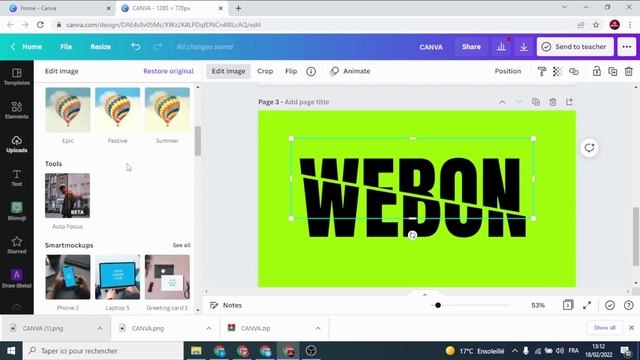Move Page 3 up with chevron
Viewport: 640px width, 360px height.
coord(502,102)
